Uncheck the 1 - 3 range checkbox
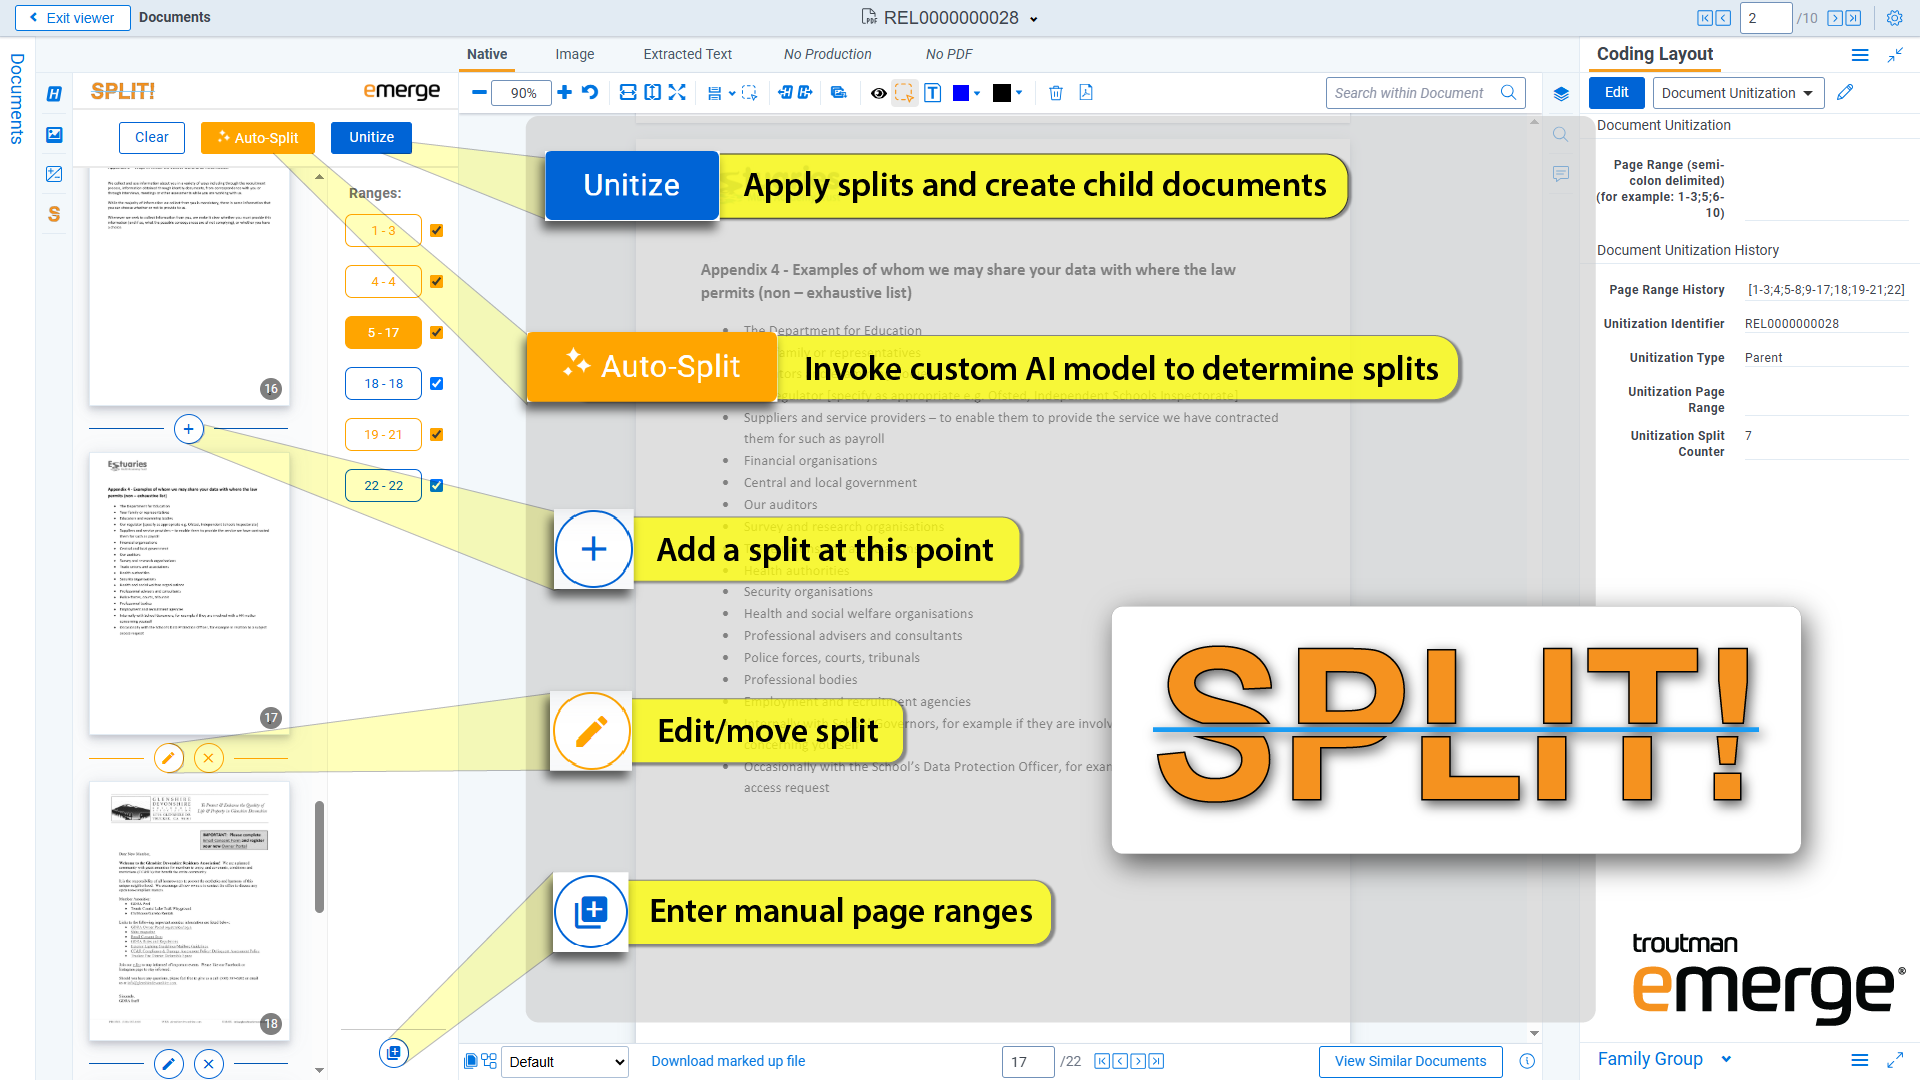The image size is (1920, 1080). (436, 231)
